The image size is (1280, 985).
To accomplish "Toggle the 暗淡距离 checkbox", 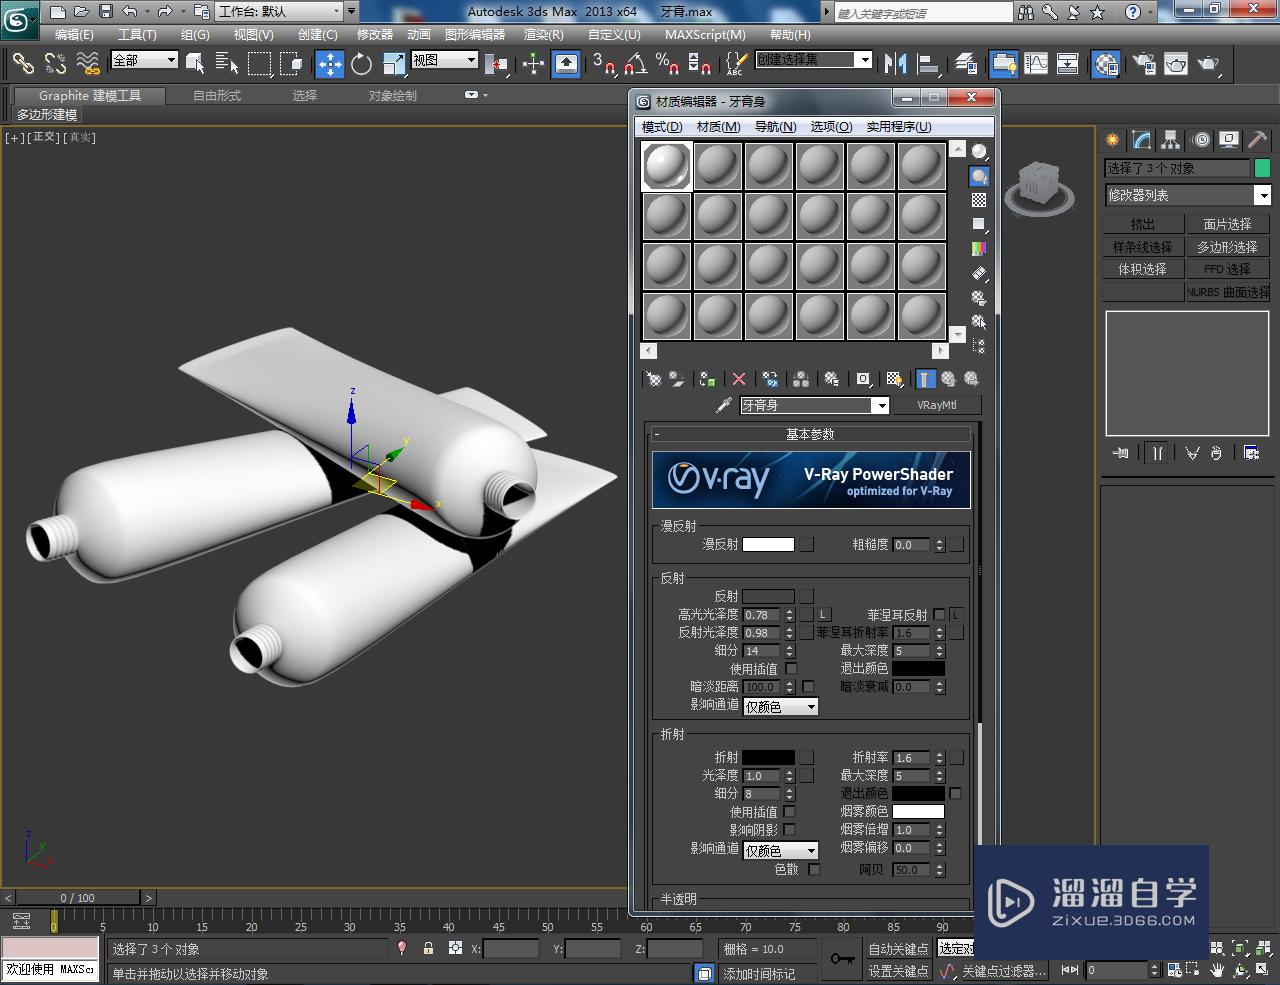I will point(808,687).
